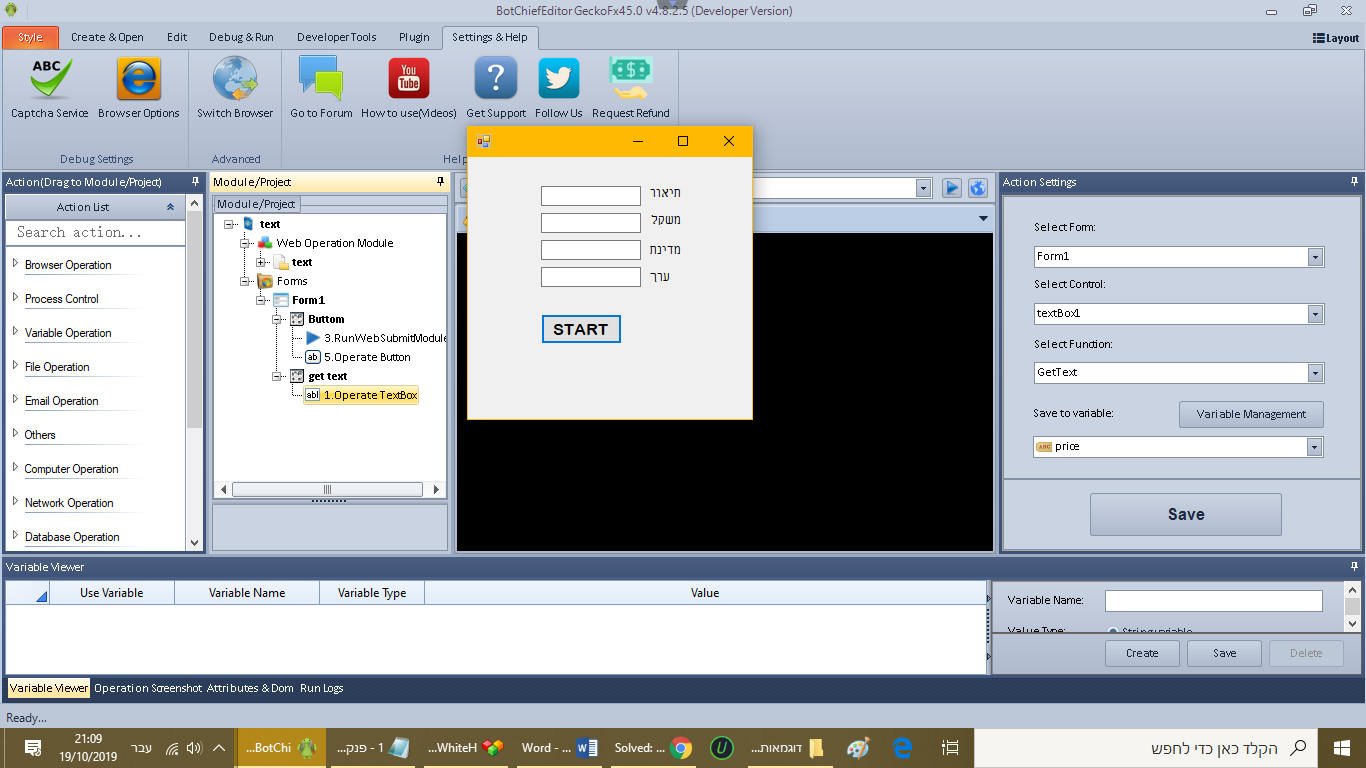Viewport: 1366px width, 768px height.
Task: Switch to the Debug & Run tab
Action: point(241,37)
